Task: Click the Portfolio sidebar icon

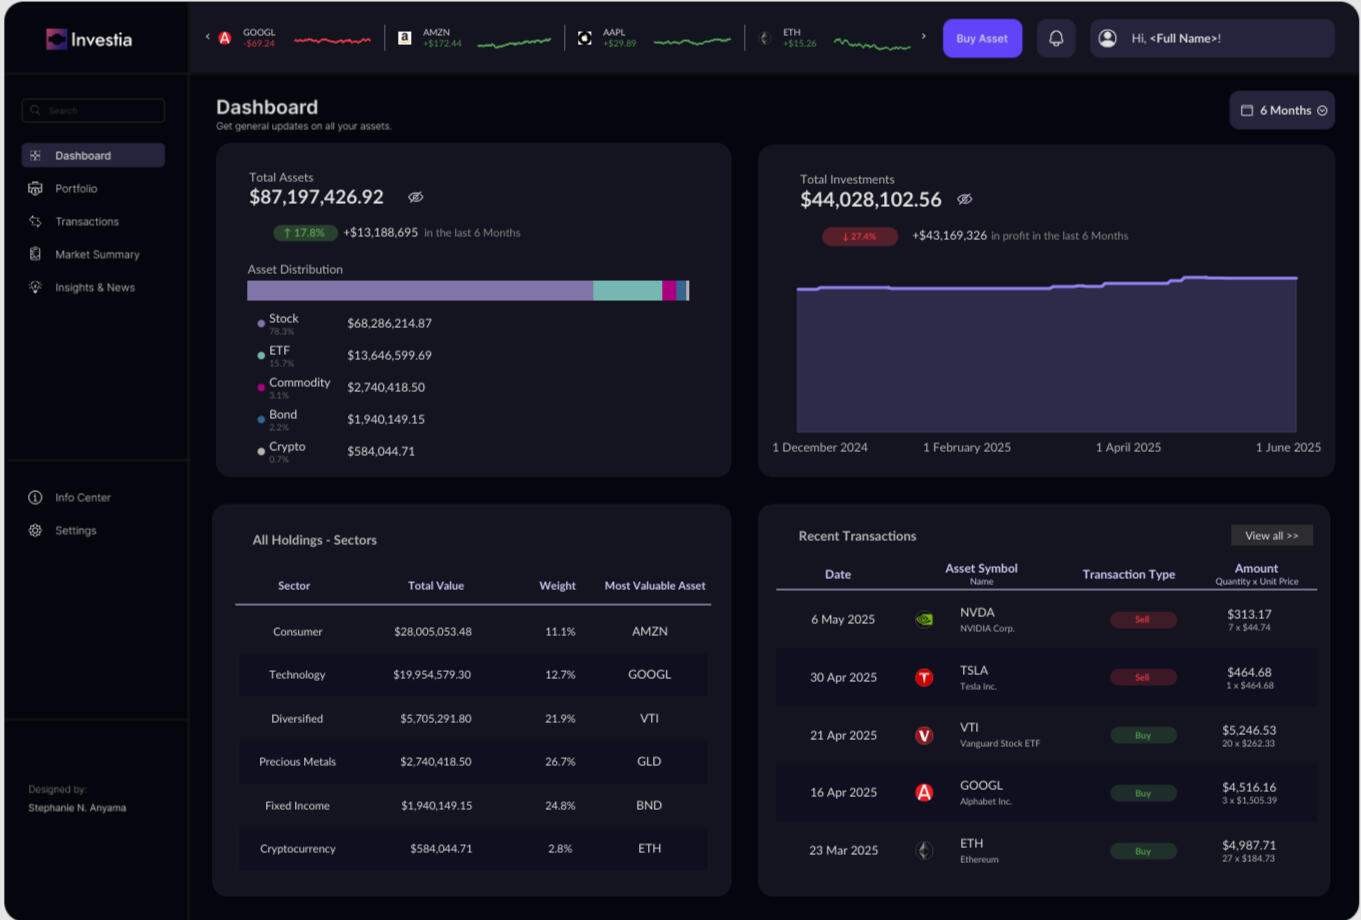Action: tap(35, 188)
